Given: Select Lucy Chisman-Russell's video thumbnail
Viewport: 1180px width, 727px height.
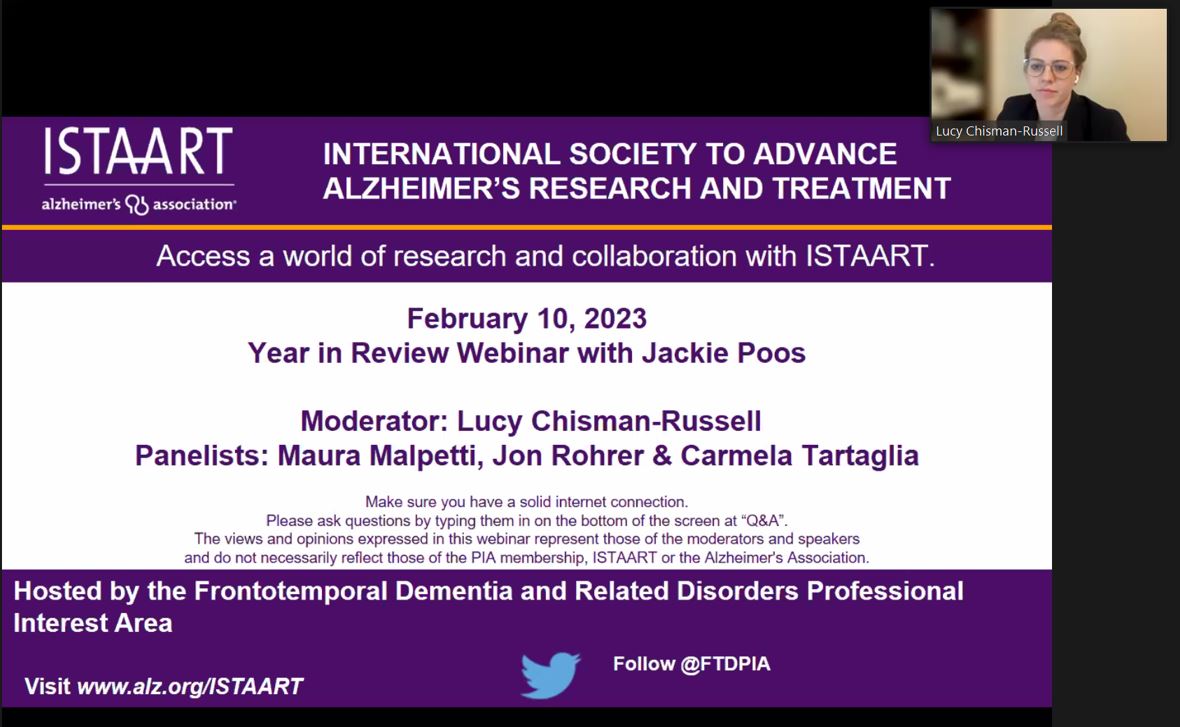Looking at the screenshot, I should click(1048, 75).
